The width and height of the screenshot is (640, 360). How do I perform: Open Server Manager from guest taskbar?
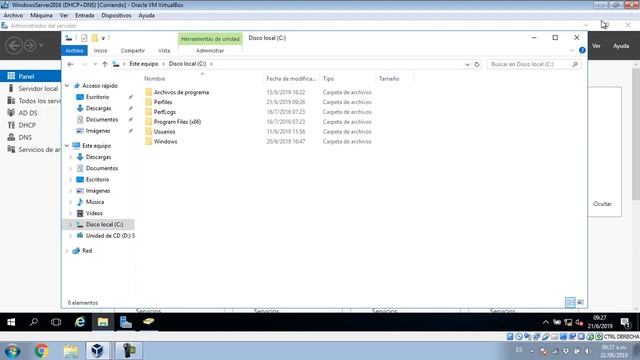coord(126,322)
